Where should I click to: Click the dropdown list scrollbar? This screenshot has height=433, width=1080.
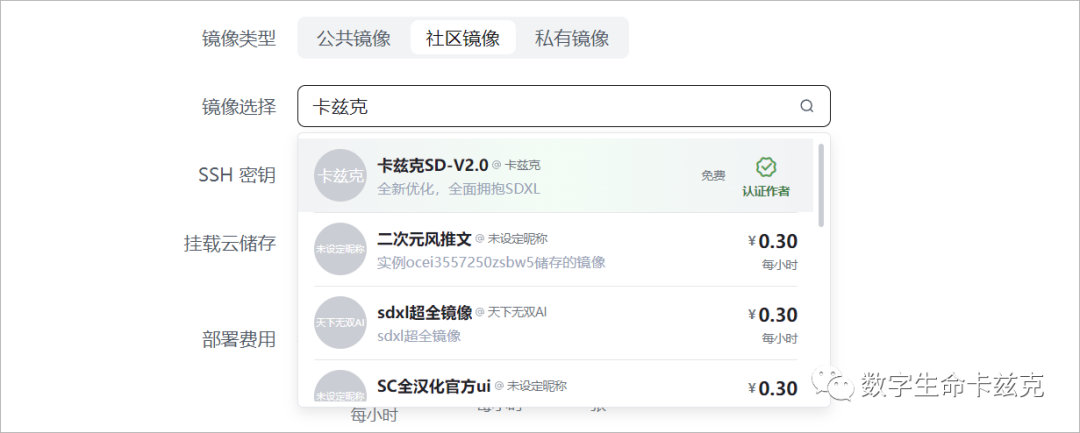pos(820,184)
